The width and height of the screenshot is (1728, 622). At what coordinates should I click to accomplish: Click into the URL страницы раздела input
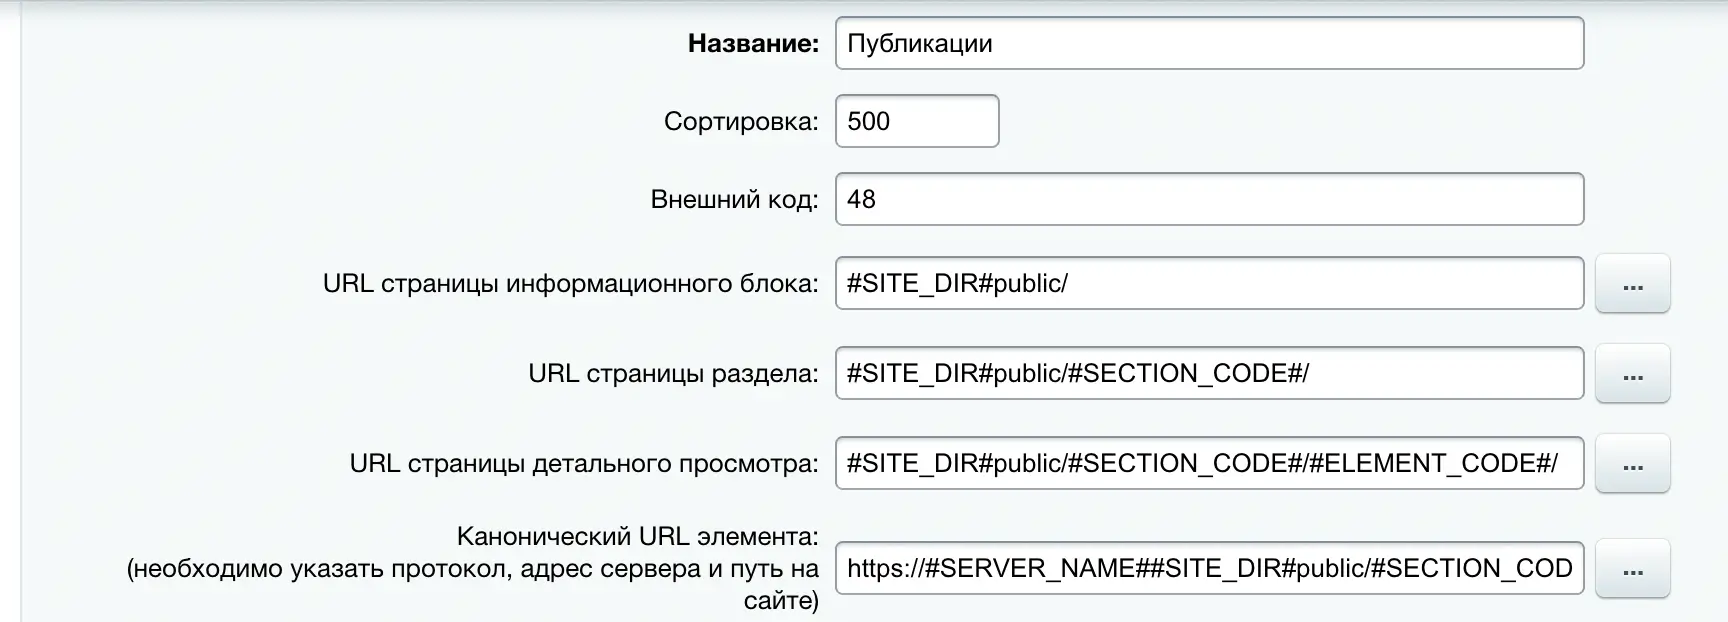tap(1208, 373)
